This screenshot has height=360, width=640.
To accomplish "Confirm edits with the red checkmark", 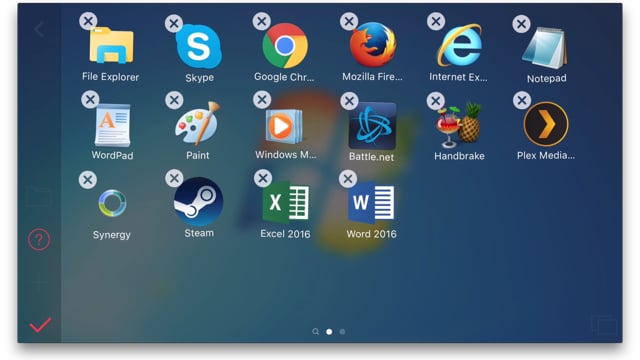I will click(40, 325).
